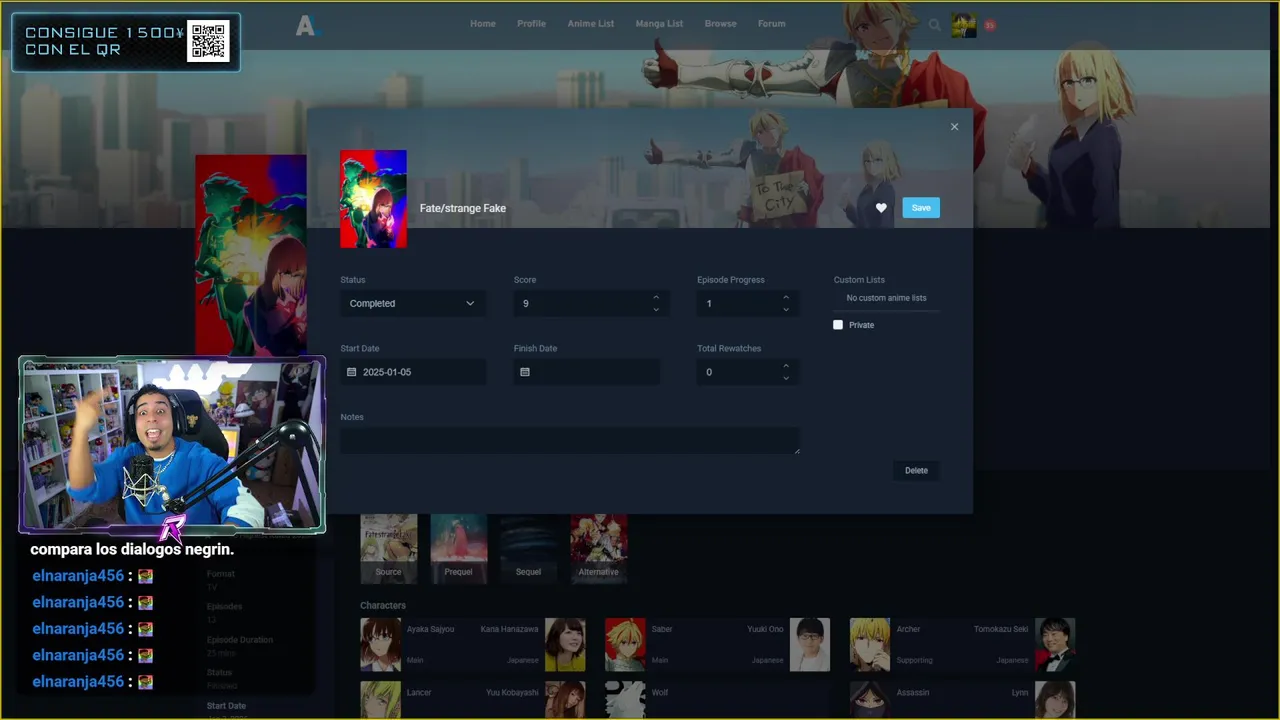
Task: Open Kana Hanazawa voice actor photo
Action: (565, 644)
